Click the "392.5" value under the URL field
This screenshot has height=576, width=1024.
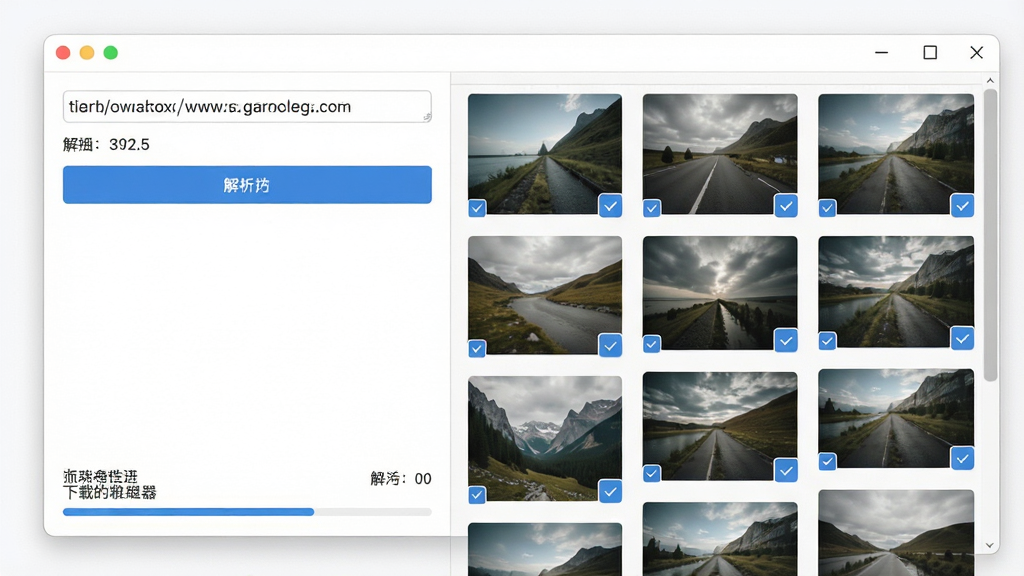point(129,144)
